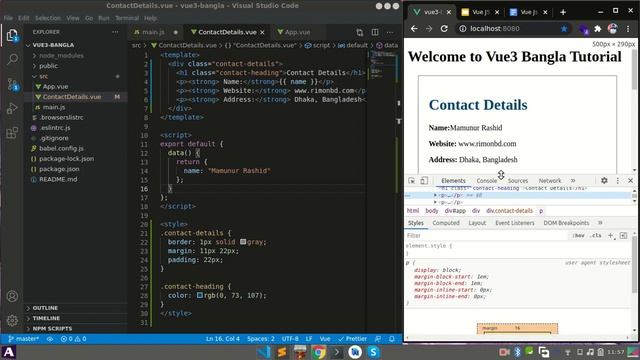The width and height of the screenshot is (640, 360).
Task: Open editor More Actions ellipsis
Action: point(390,32)
